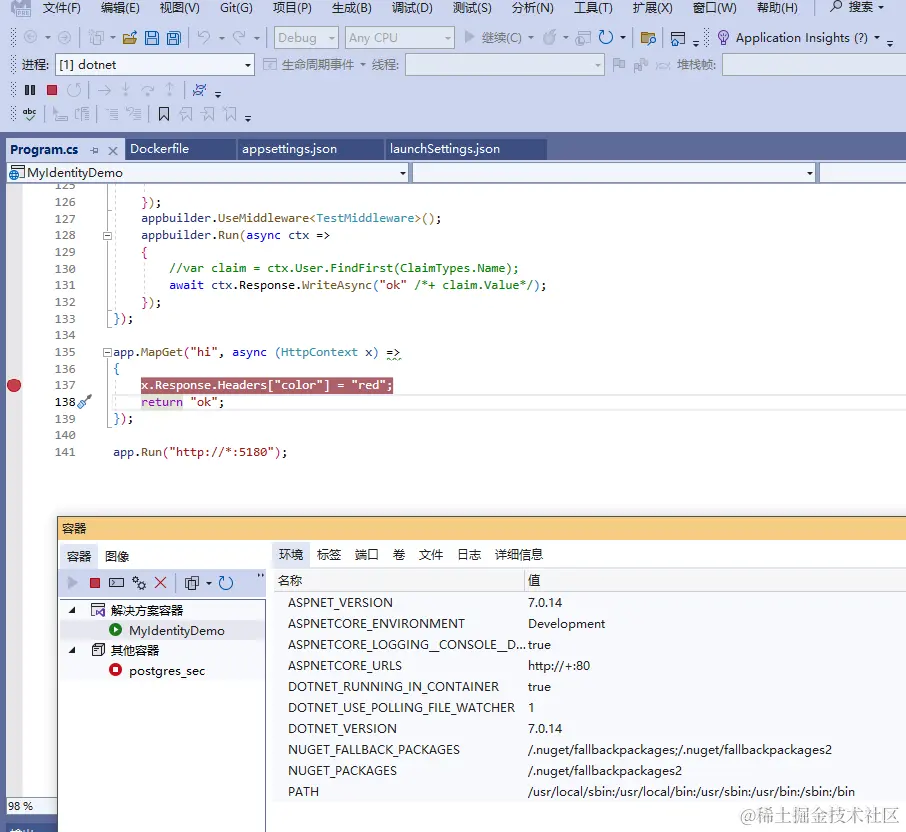906x832 pixels.
Task: Toggle the breakpoint on line 137
Action: (x=14, y=385)
